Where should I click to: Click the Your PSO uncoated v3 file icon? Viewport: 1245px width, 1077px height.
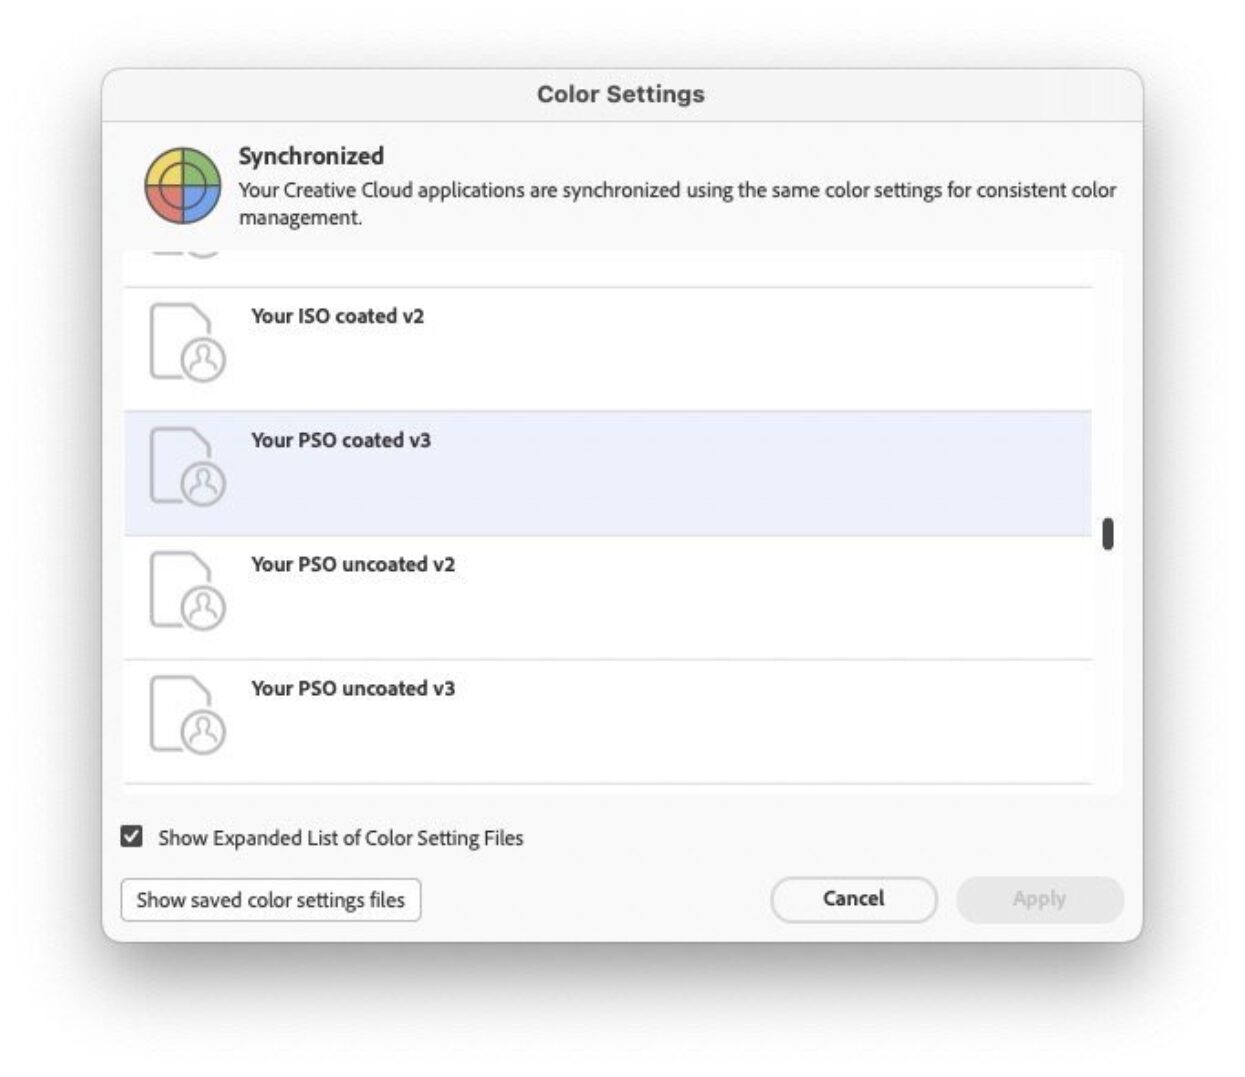[x=187, y=715]
